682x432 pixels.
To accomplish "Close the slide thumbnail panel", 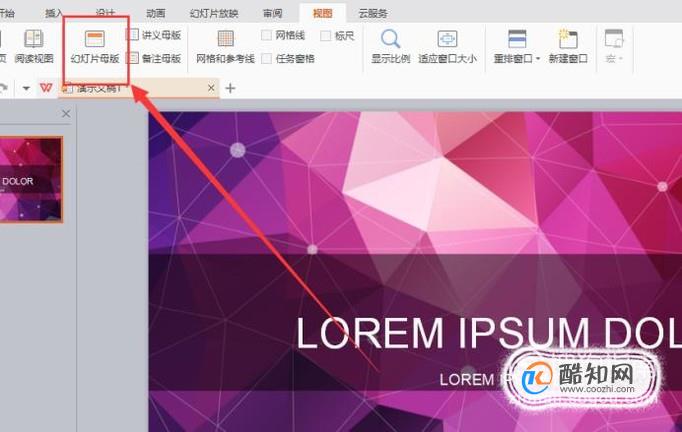I will 66,114.
